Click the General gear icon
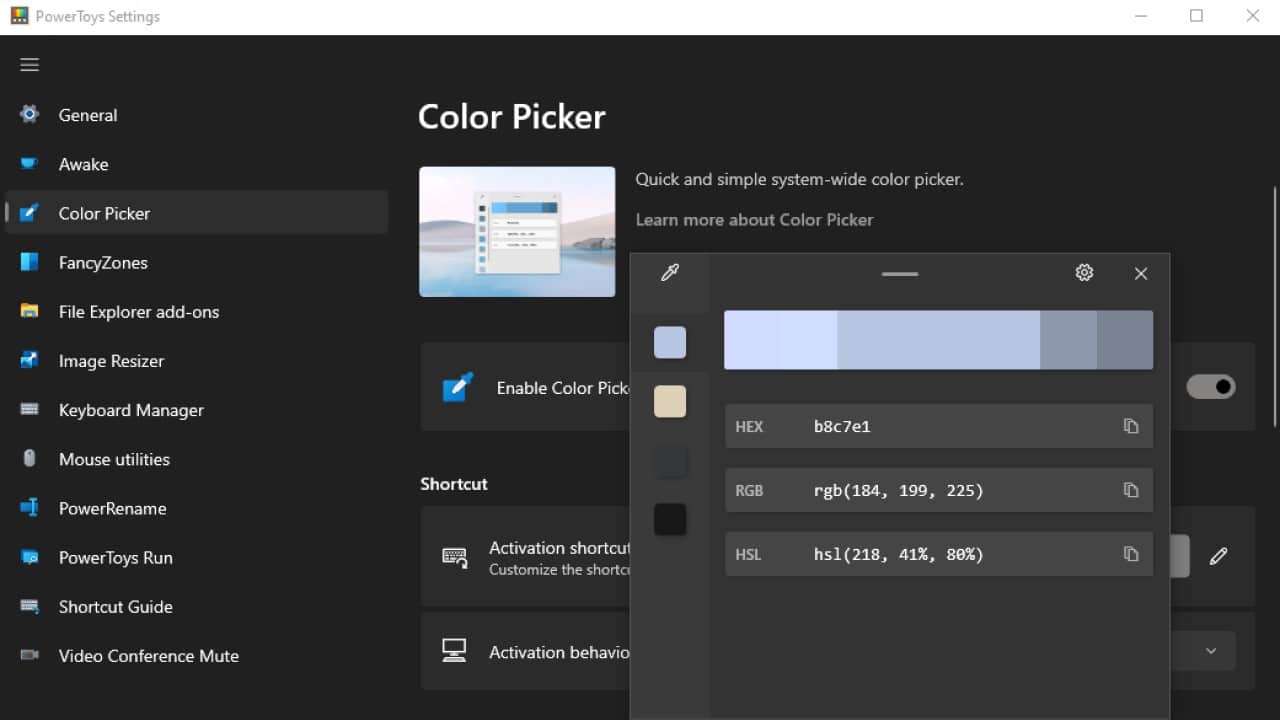This screenshot has width=1280, height=720. click(x=29, y=114)
